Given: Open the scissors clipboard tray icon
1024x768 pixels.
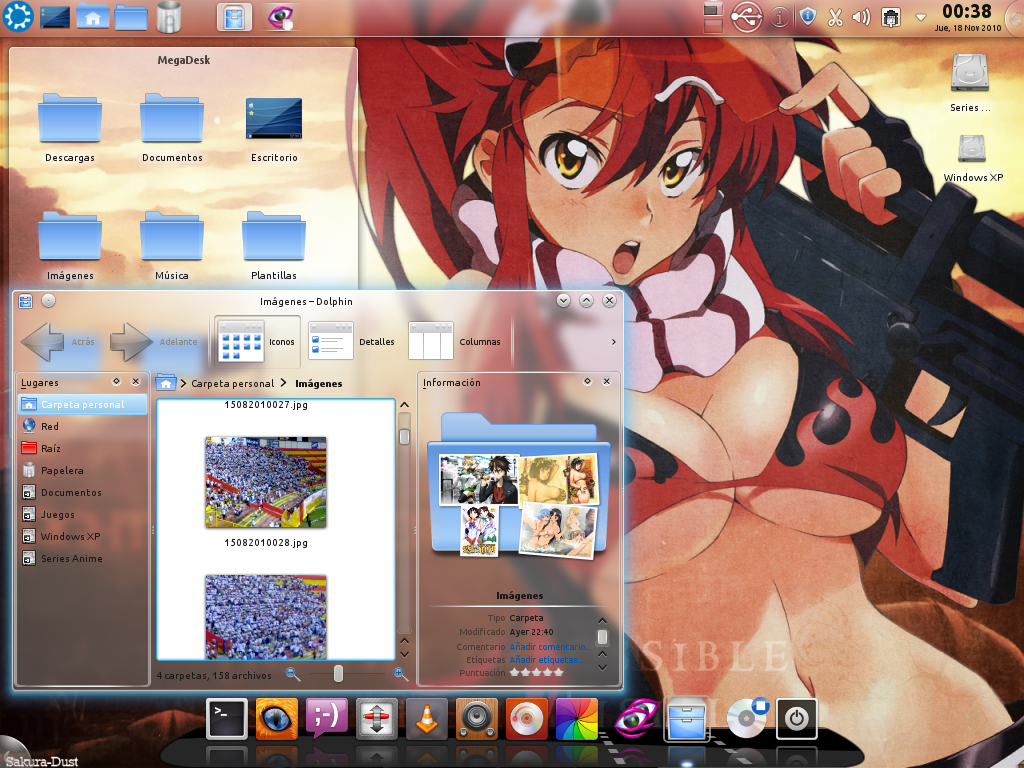Looking at the screenshot, I should 835,17.
